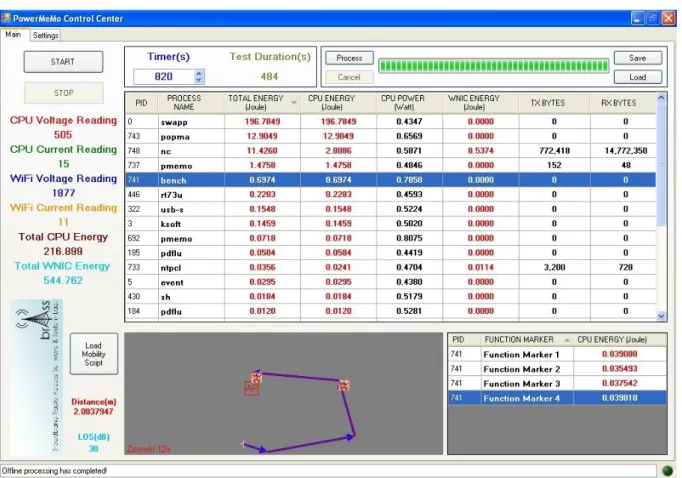Click PID 184 pdflu row
682x478 pixels.
click(x=391, y=311)
